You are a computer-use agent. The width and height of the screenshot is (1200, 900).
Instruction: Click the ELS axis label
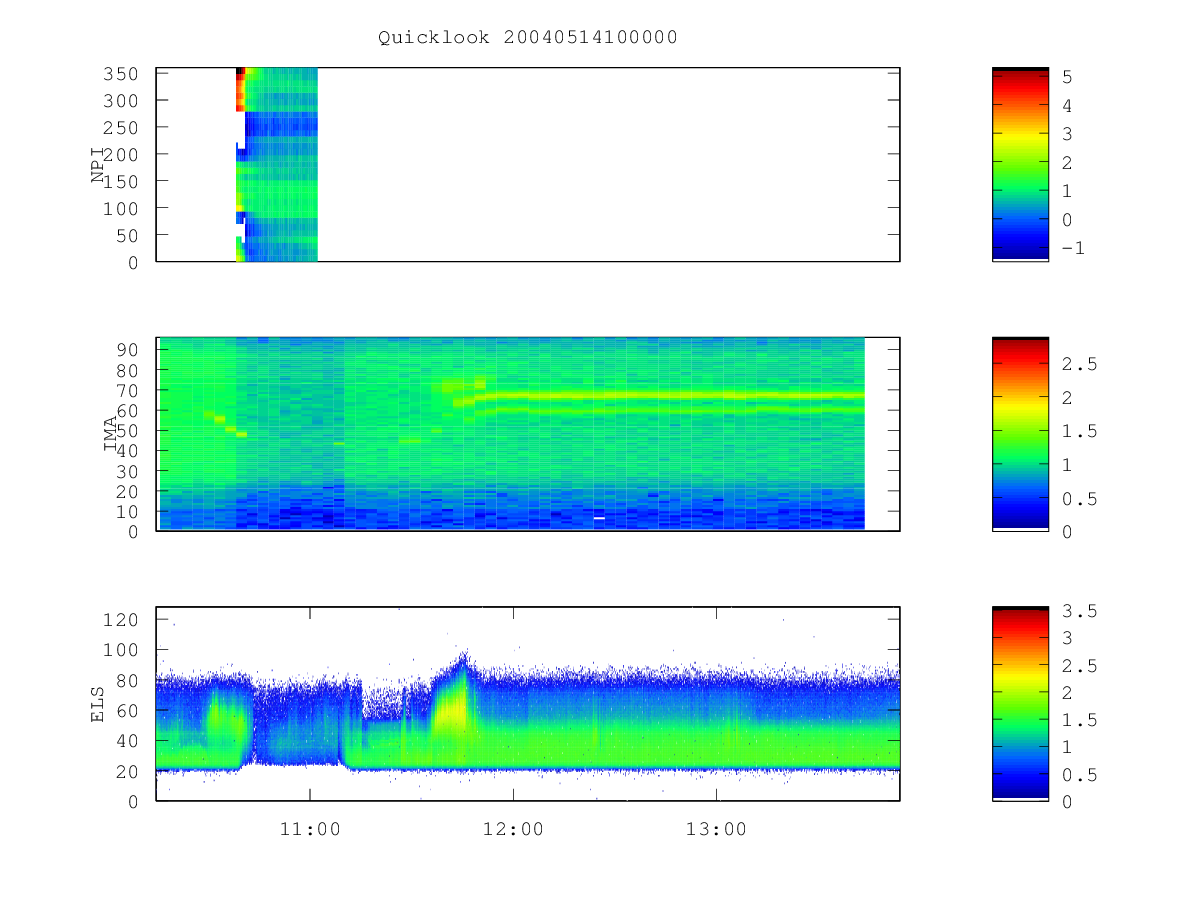click(x=99, y=704)
